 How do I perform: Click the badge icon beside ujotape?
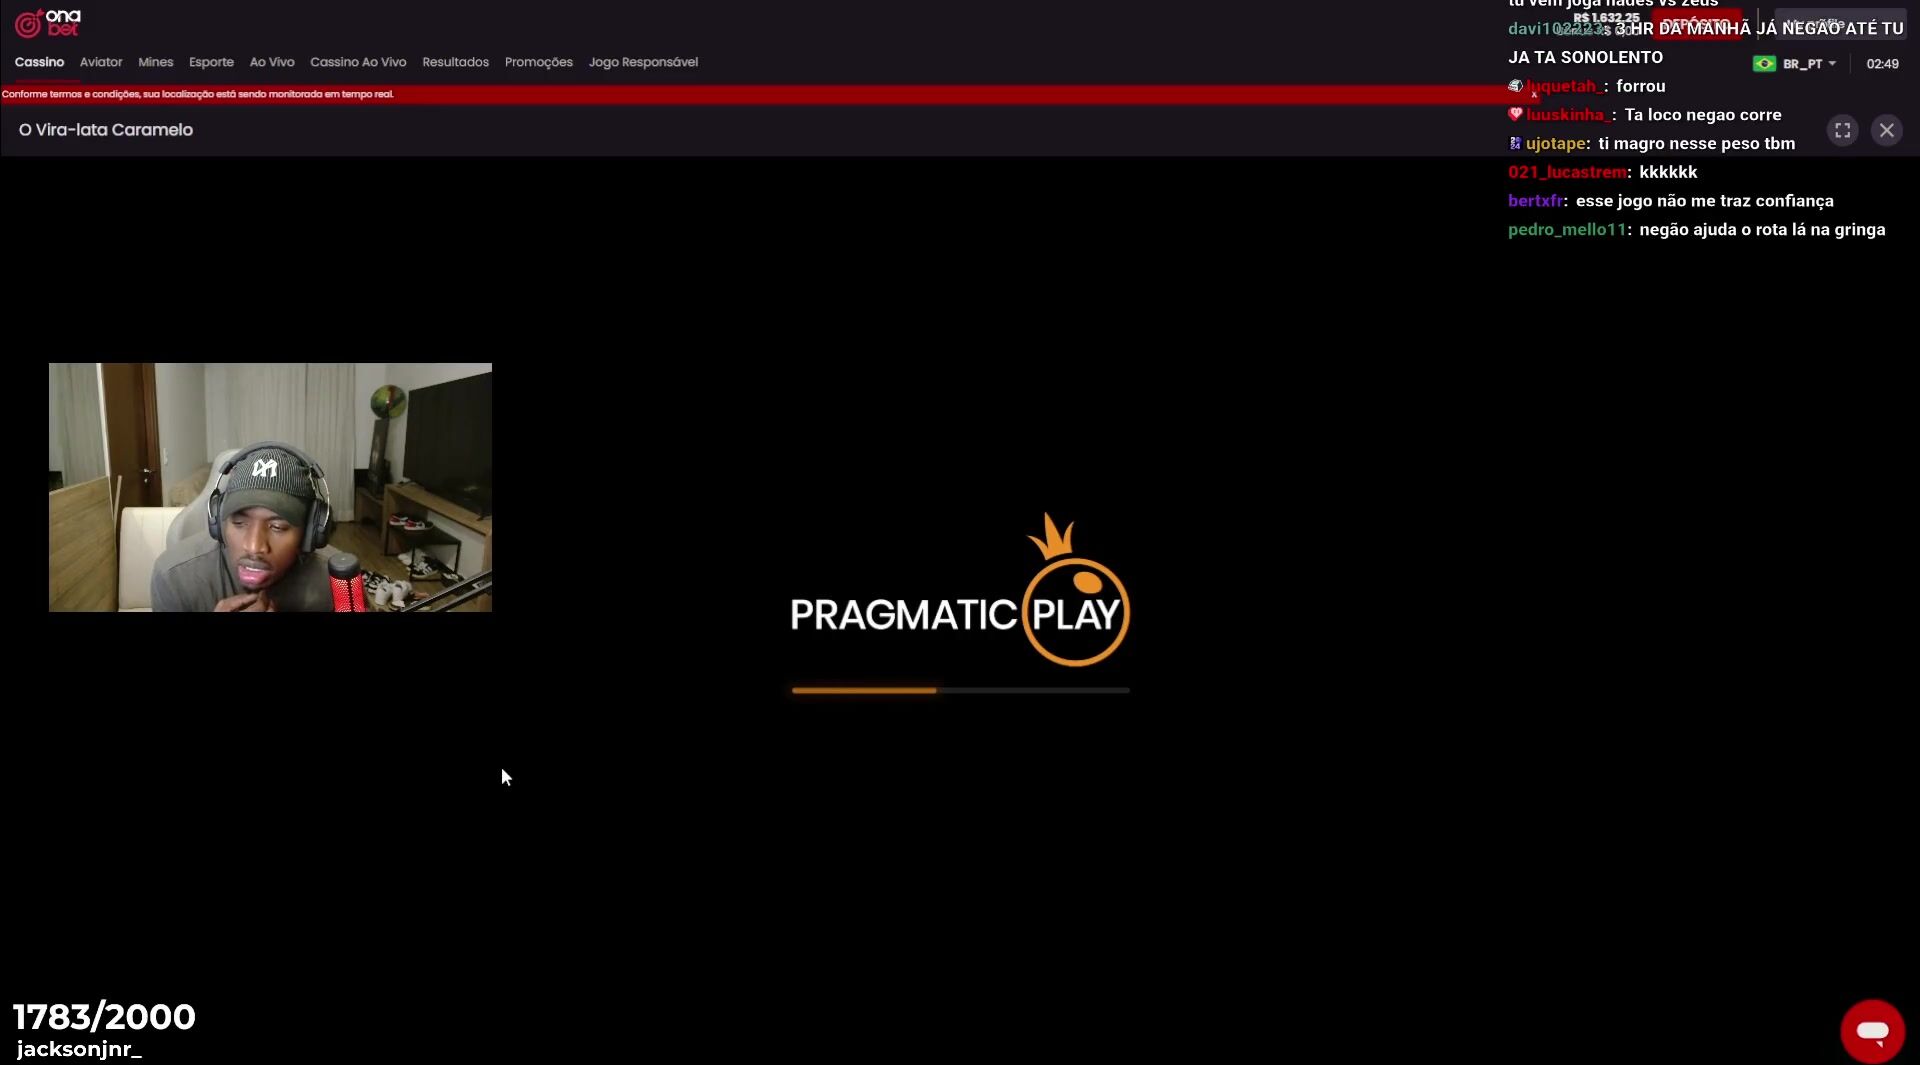click(x=1515, y=143)
